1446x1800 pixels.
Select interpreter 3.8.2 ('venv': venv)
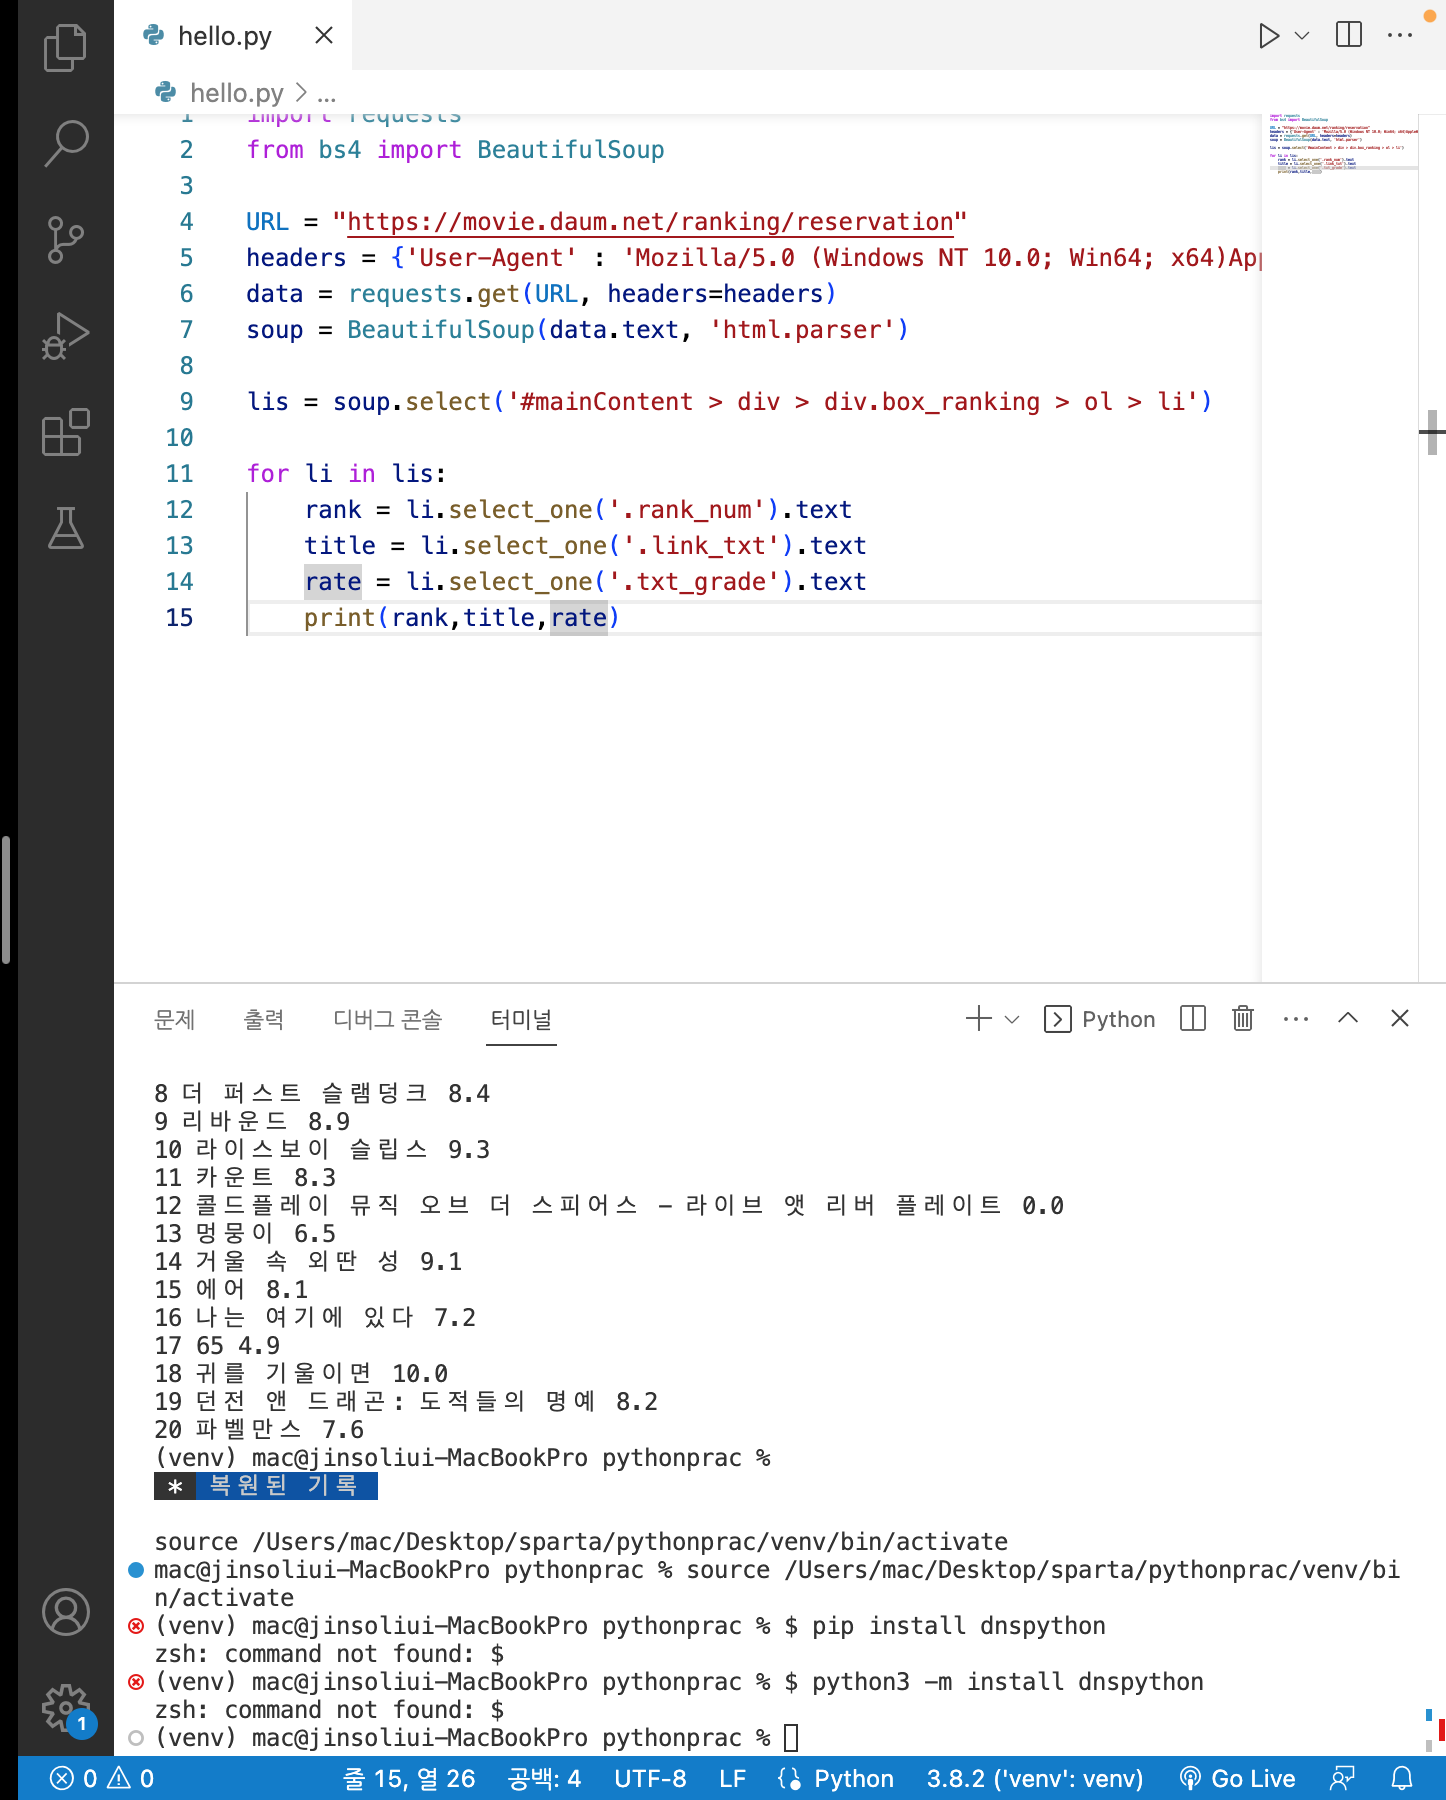click(1034, 1778)
